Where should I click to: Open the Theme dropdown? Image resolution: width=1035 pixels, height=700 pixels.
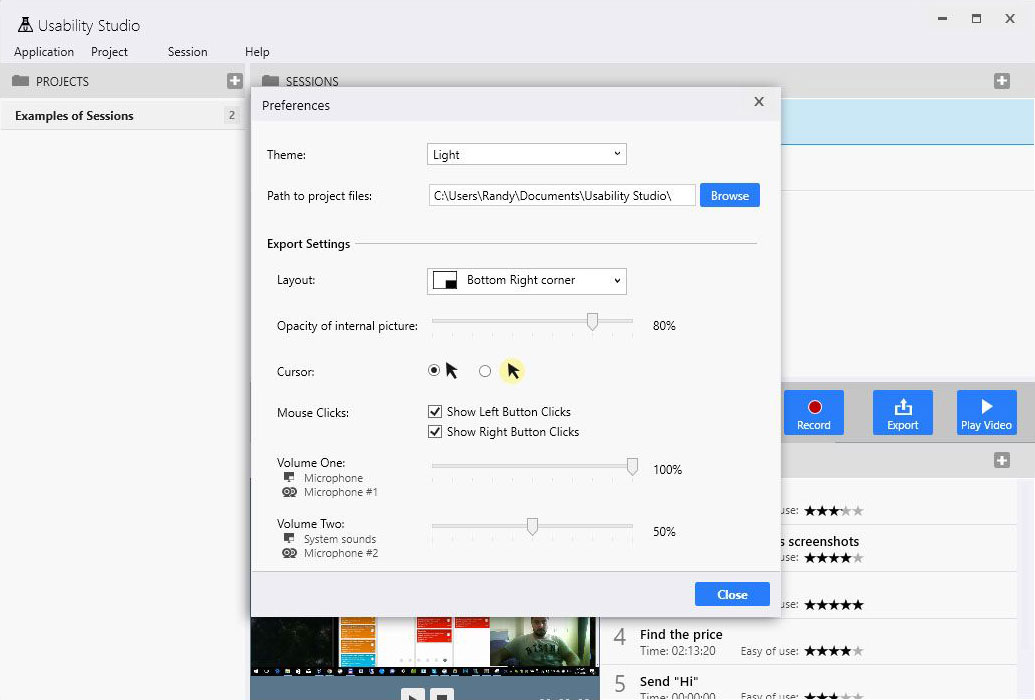527,155
